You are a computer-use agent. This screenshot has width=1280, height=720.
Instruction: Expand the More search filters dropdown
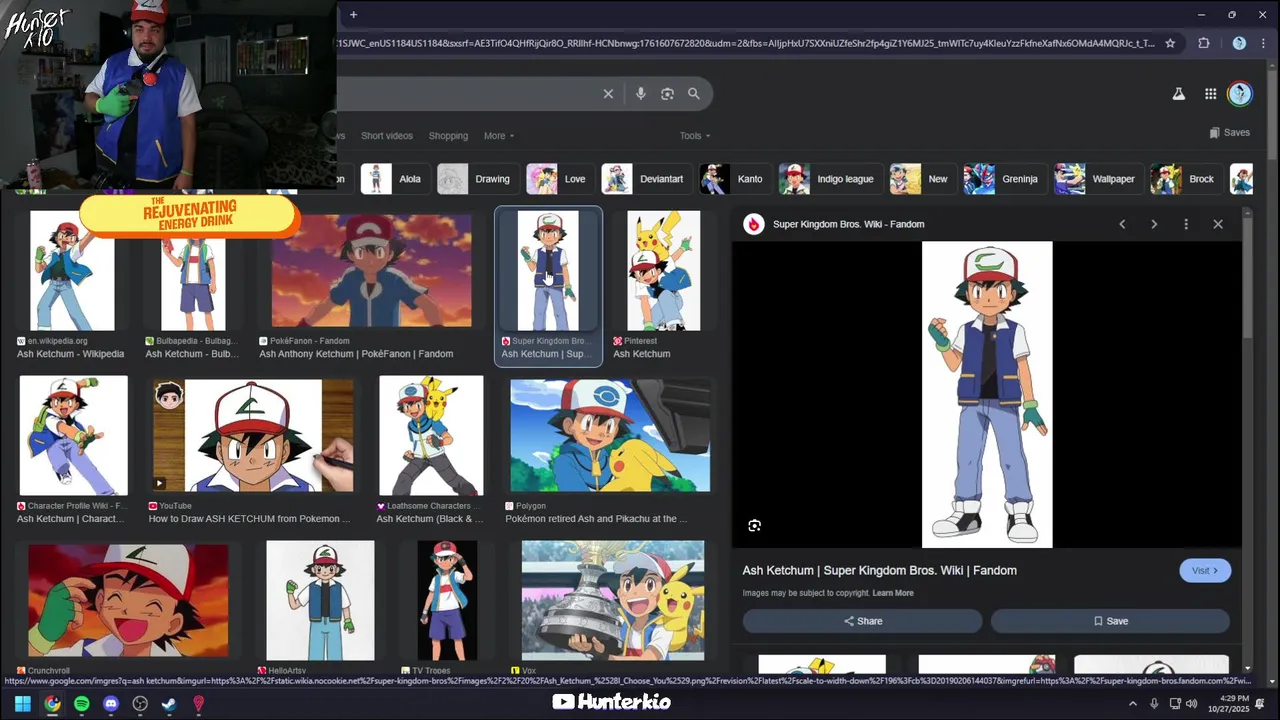(x=499, y=136)
